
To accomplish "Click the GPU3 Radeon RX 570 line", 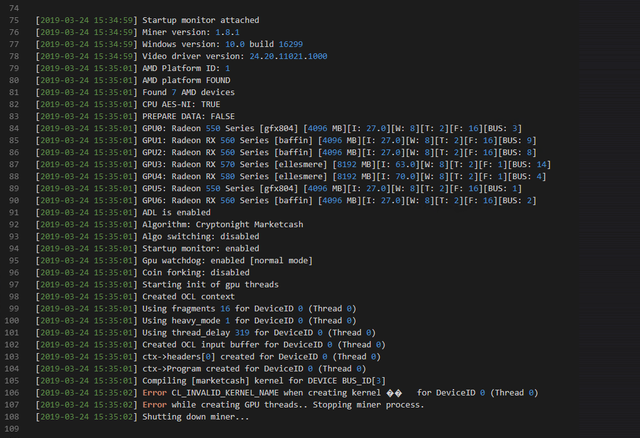I will 293,165.
